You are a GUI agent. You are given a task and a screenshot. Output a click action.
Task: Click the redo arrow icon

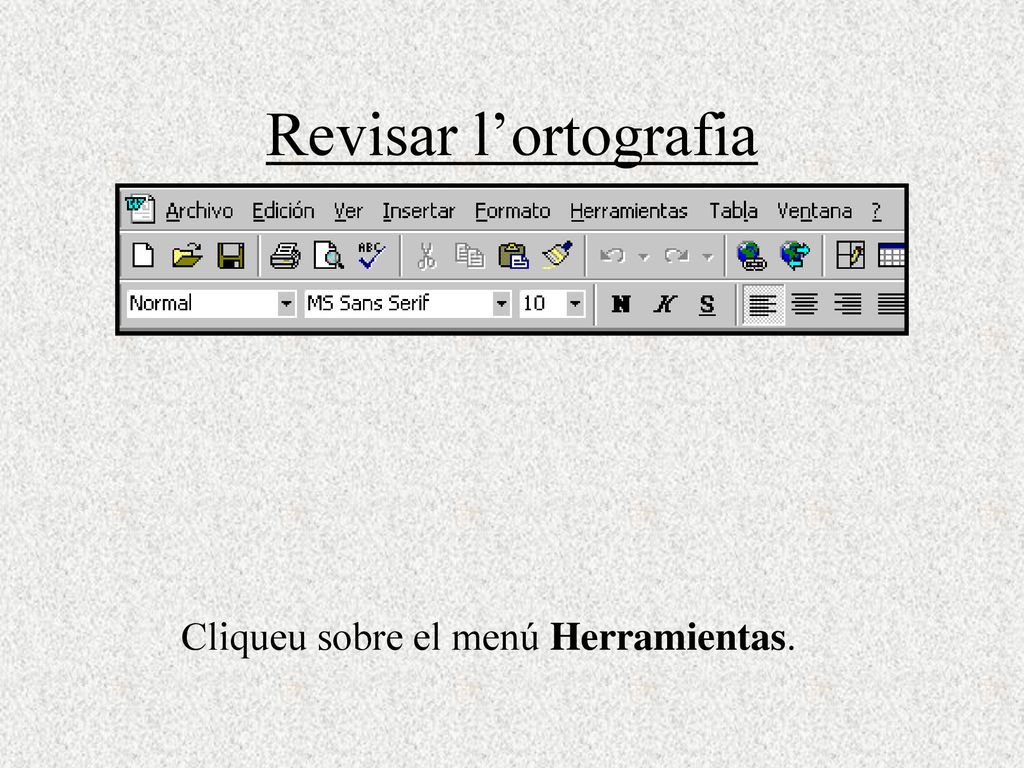pos(677,255)
